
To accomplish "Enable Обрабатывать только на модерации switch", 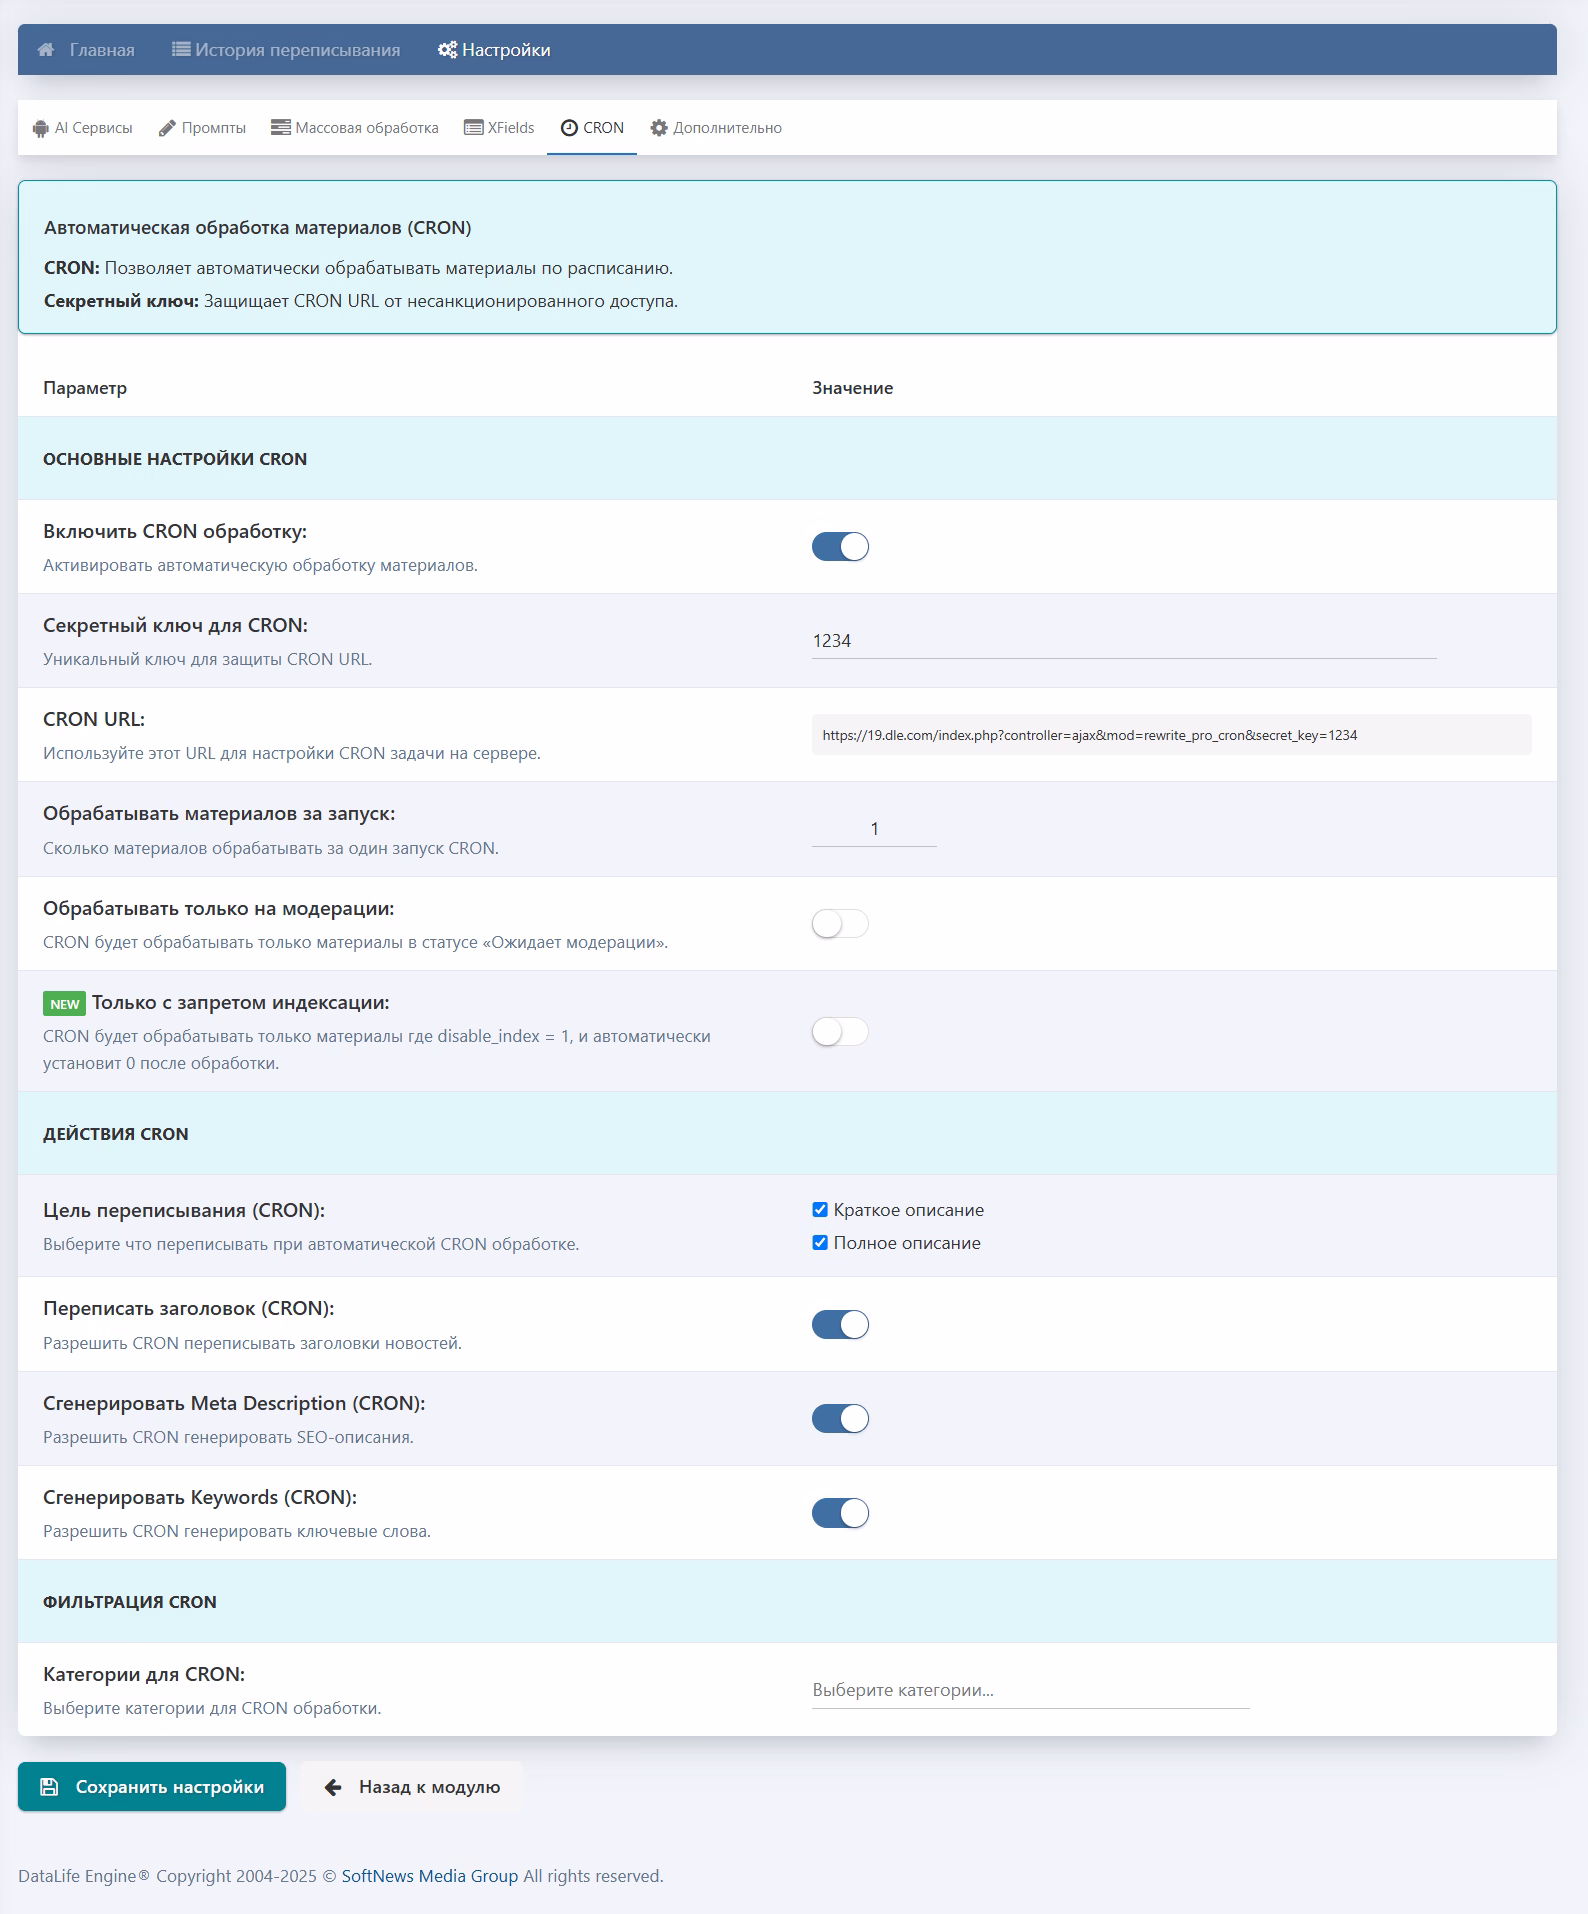I will pos(840,924).
